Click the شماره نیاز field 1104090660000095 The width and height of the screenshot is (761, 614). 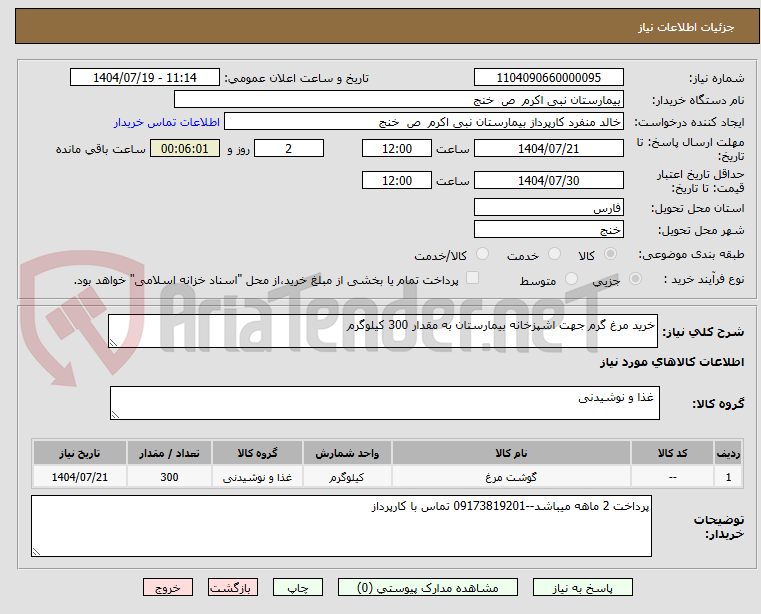point(548,77)
